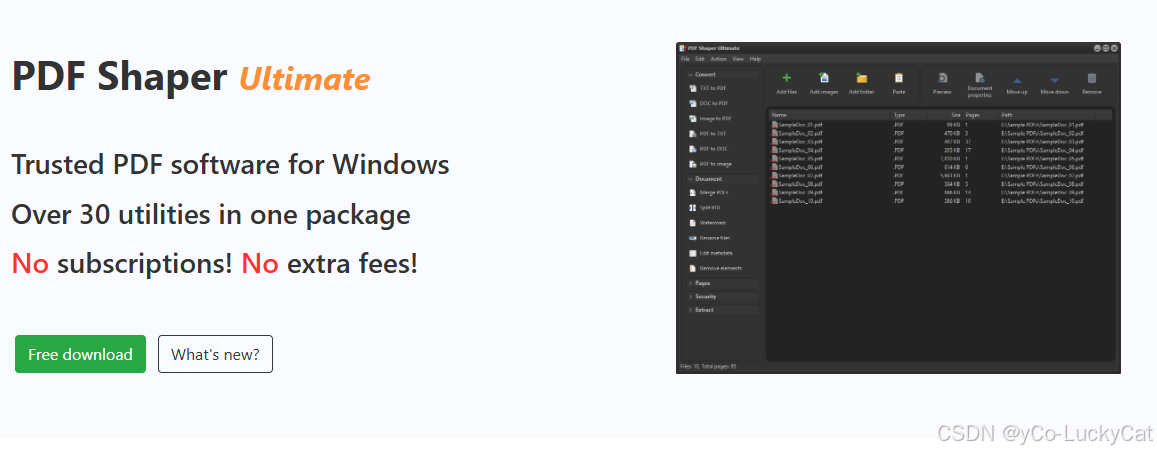Image resolution: width=1157 pixels, height=453 pixels.
Task: Click 'Trusted PDF software for Windows' text
Action: (231, 165)
